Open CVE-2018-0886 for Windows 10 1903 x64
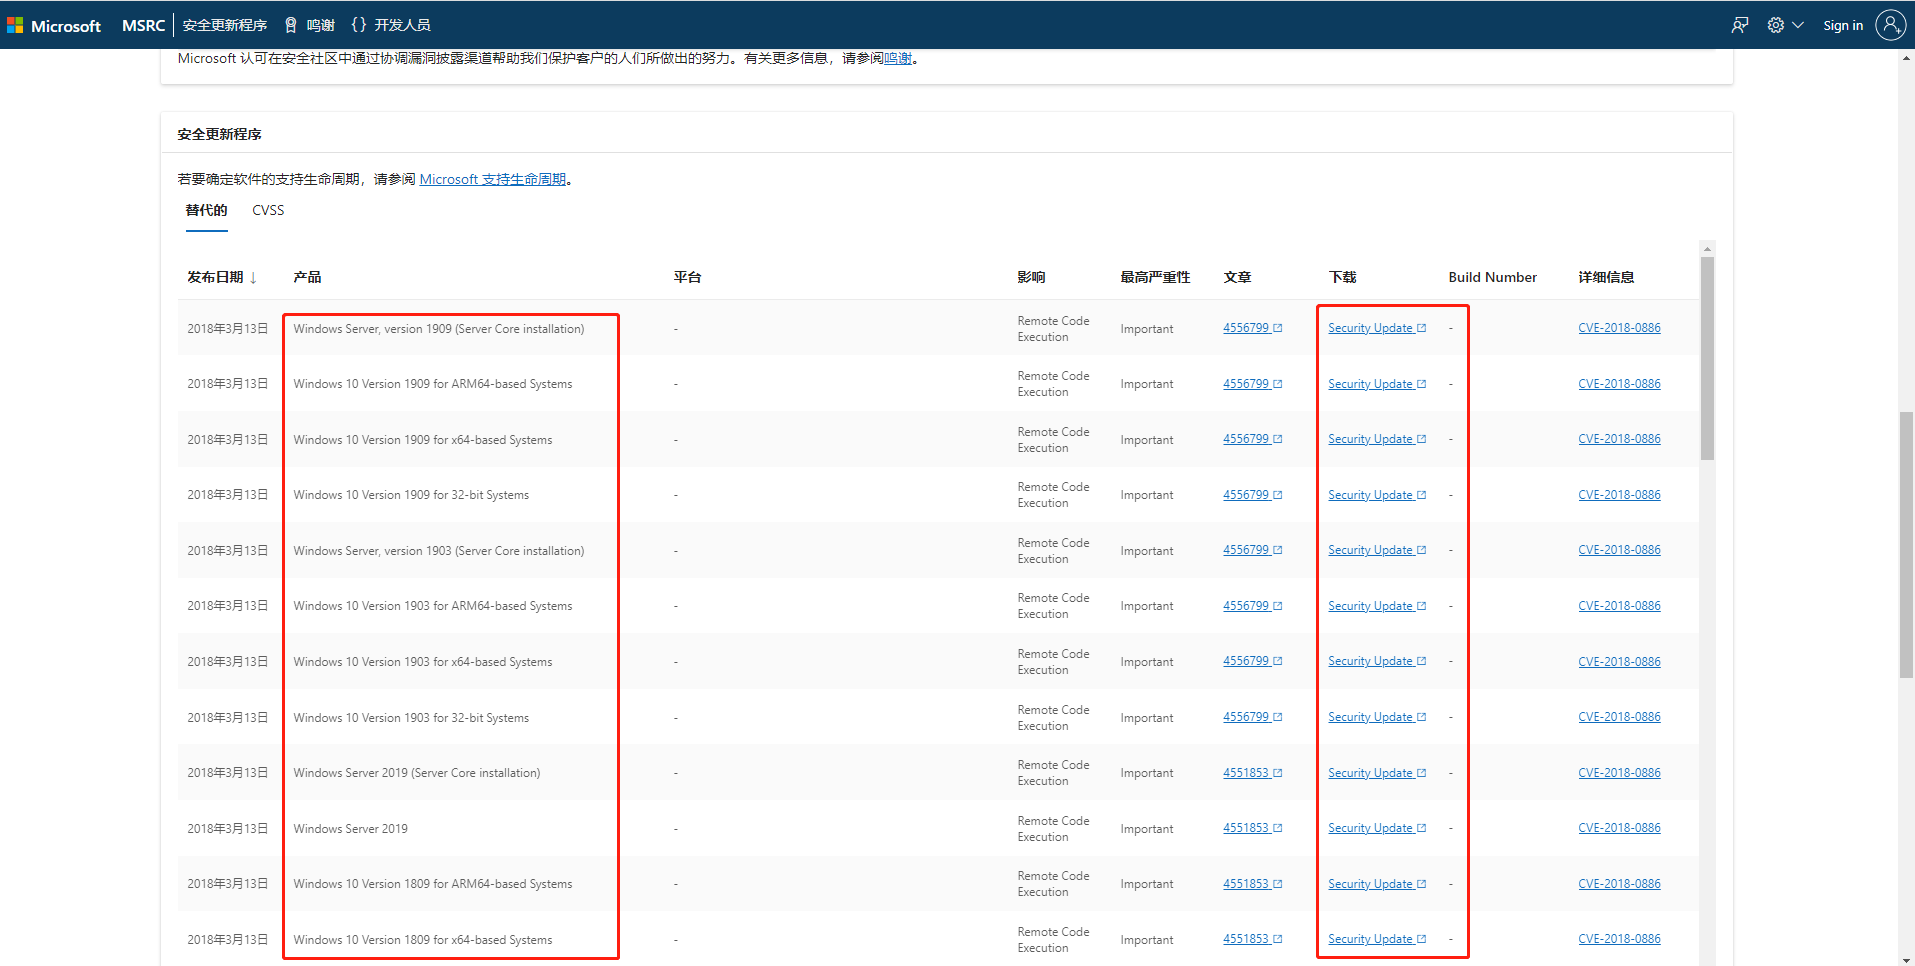1915x966 pixels. coord(1619,662)
